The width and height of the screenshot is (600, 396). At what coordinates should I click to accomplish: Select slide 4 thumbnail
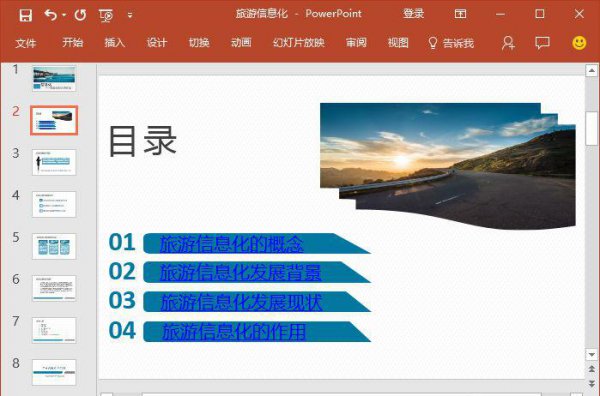pos(54,204)
